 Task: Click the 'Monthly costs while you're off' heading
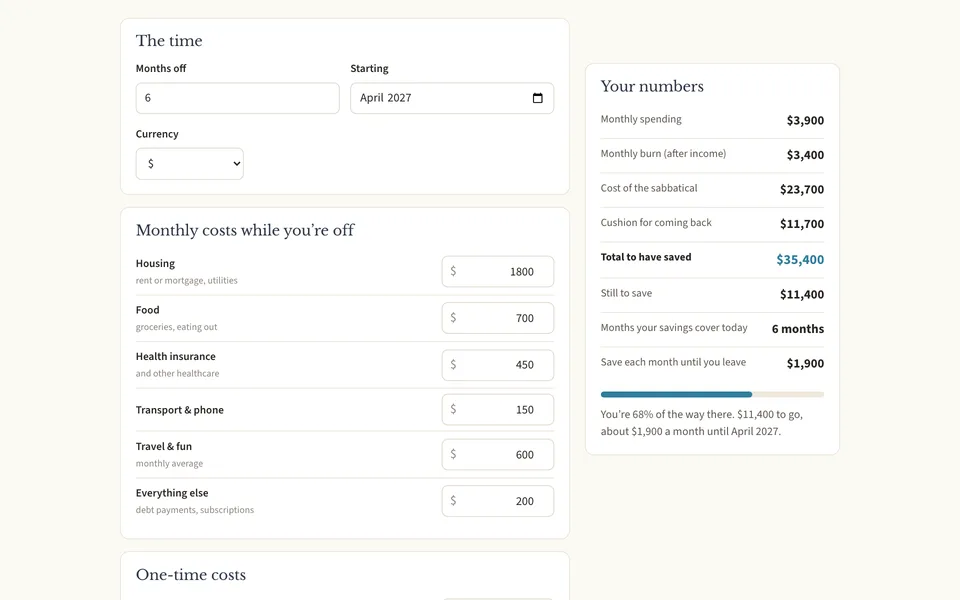coord(245,230)
